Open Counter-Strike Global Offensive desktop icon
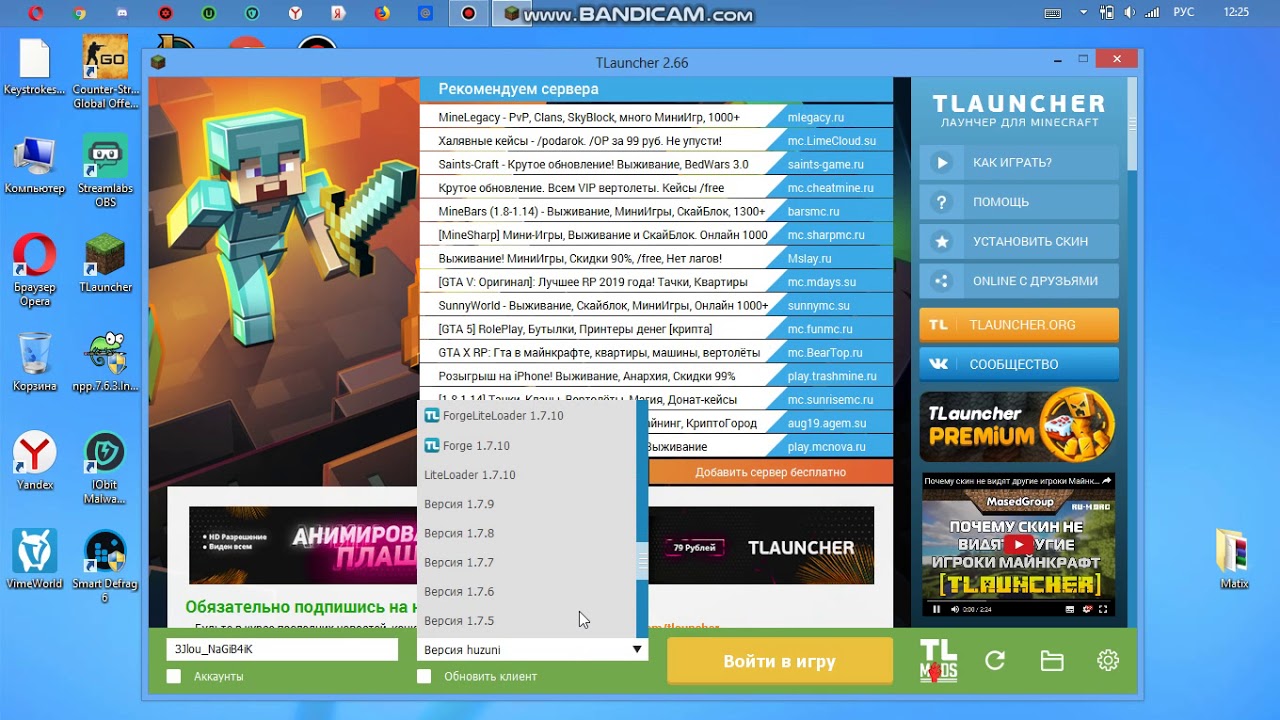 click(x=105, y=72)
